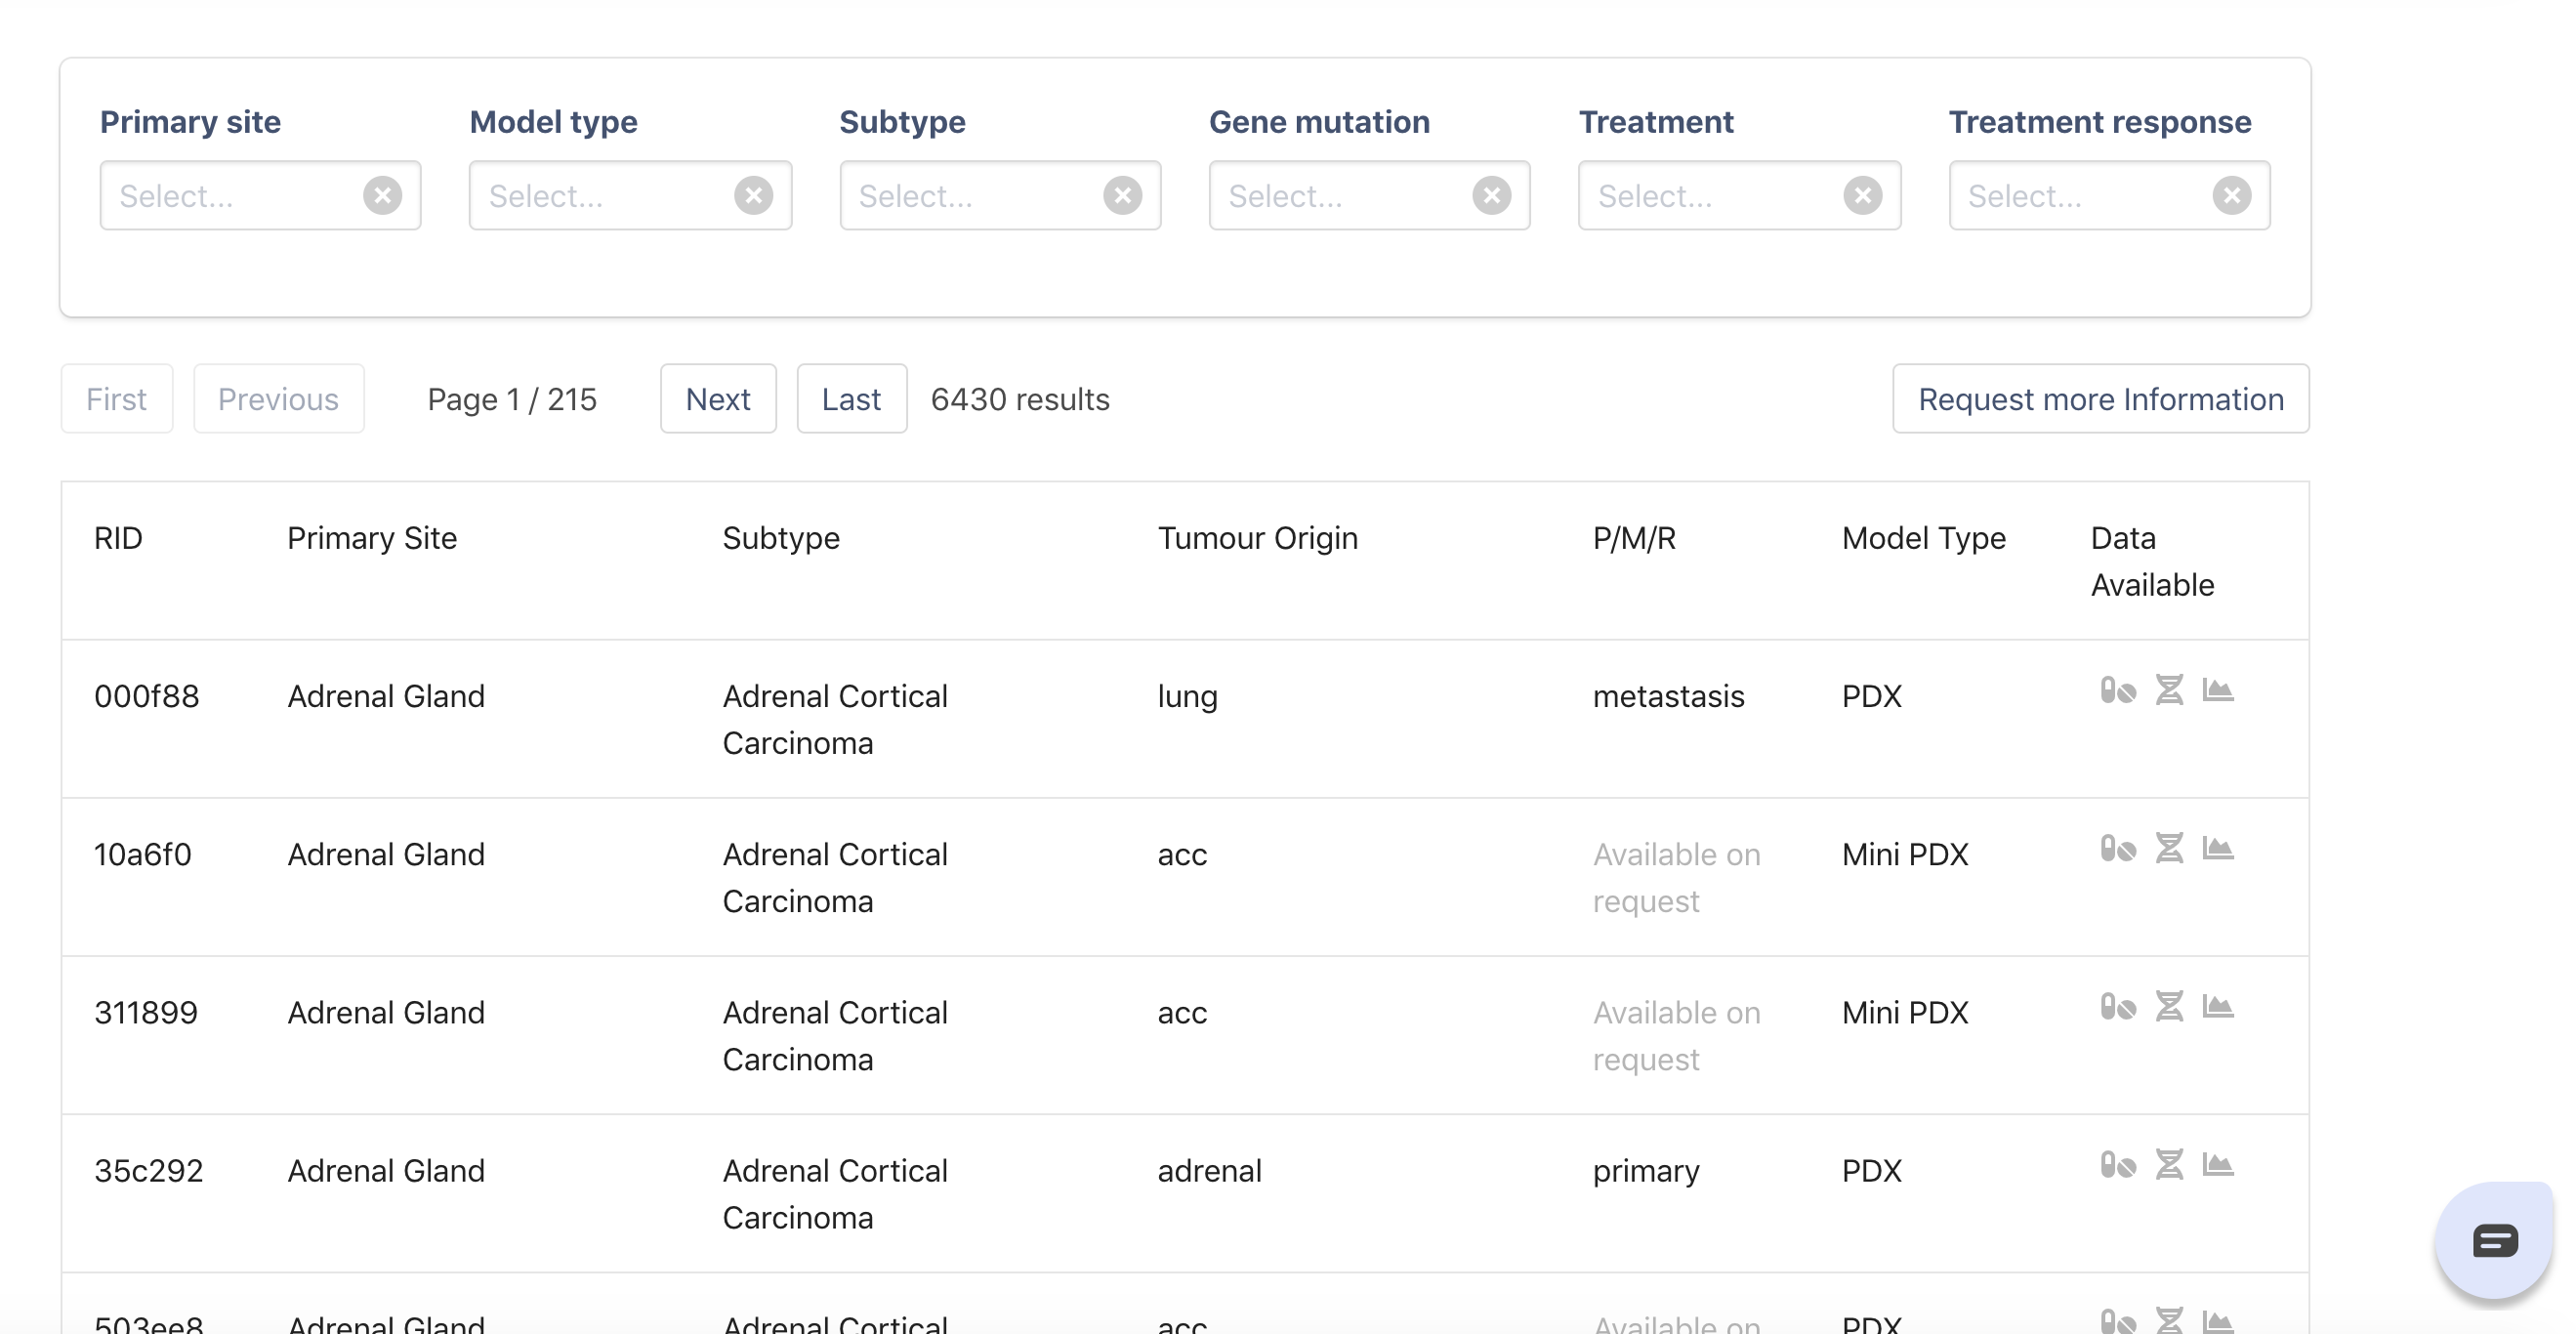
Task: Click the pills icon in row 35c292
Action: point(2117,1165)
